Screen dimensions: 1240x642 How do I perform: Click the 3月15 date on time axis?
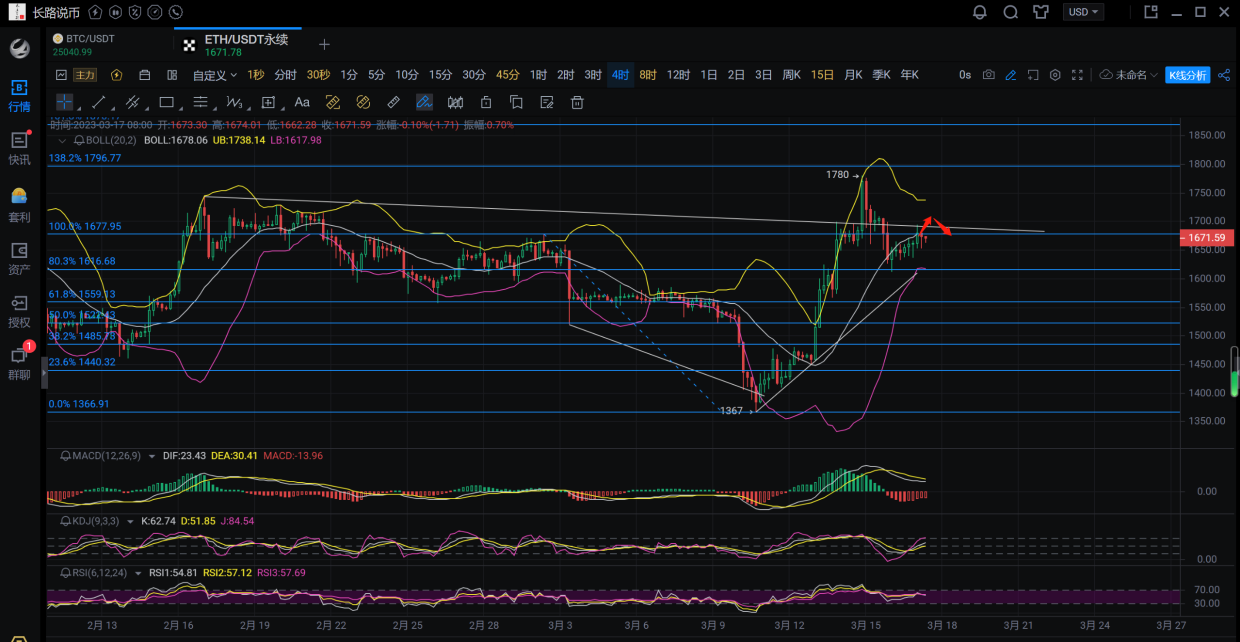click(x=865, y=625)
